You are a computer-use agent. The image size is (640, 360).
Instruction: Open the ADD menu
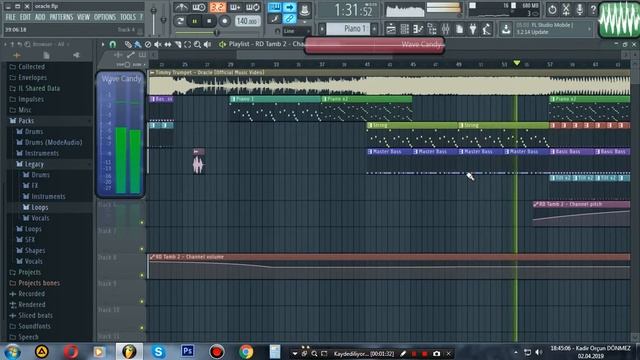40,17
